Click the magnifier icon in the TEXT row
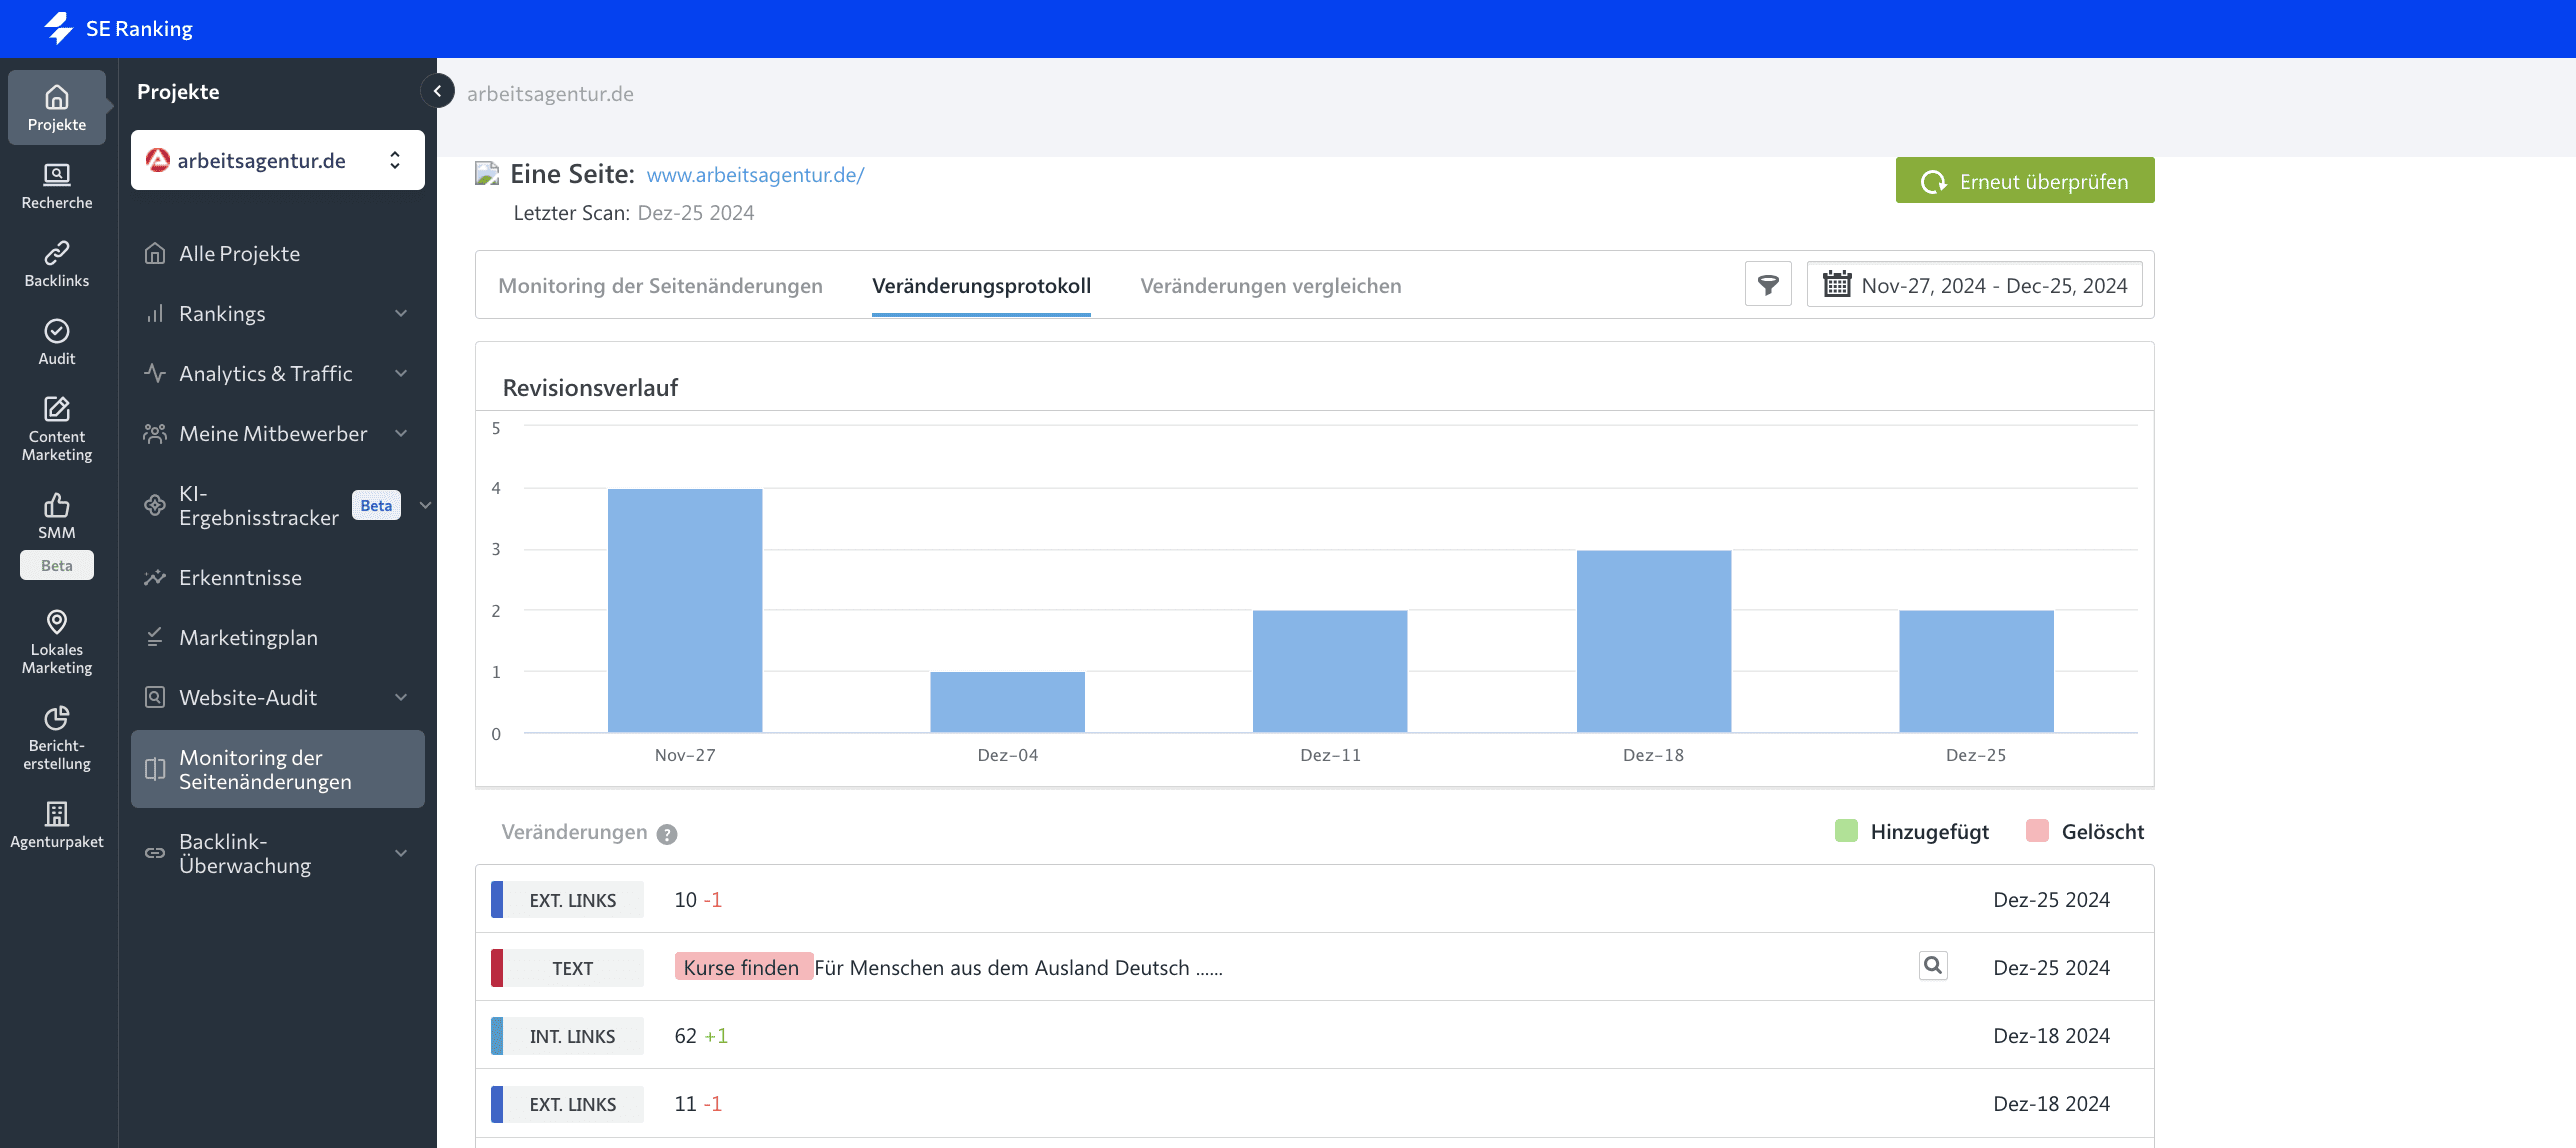 pos(1933,966)
